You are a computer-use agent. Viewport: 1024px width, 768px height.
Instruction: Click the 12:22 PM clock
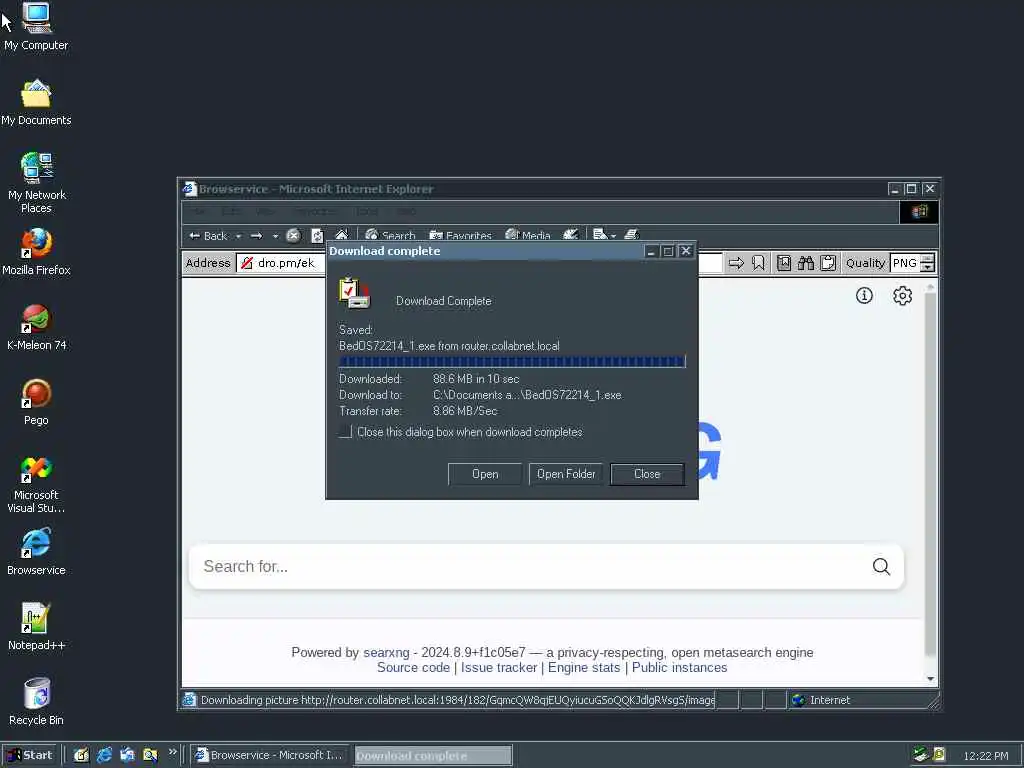click(985, 756)
